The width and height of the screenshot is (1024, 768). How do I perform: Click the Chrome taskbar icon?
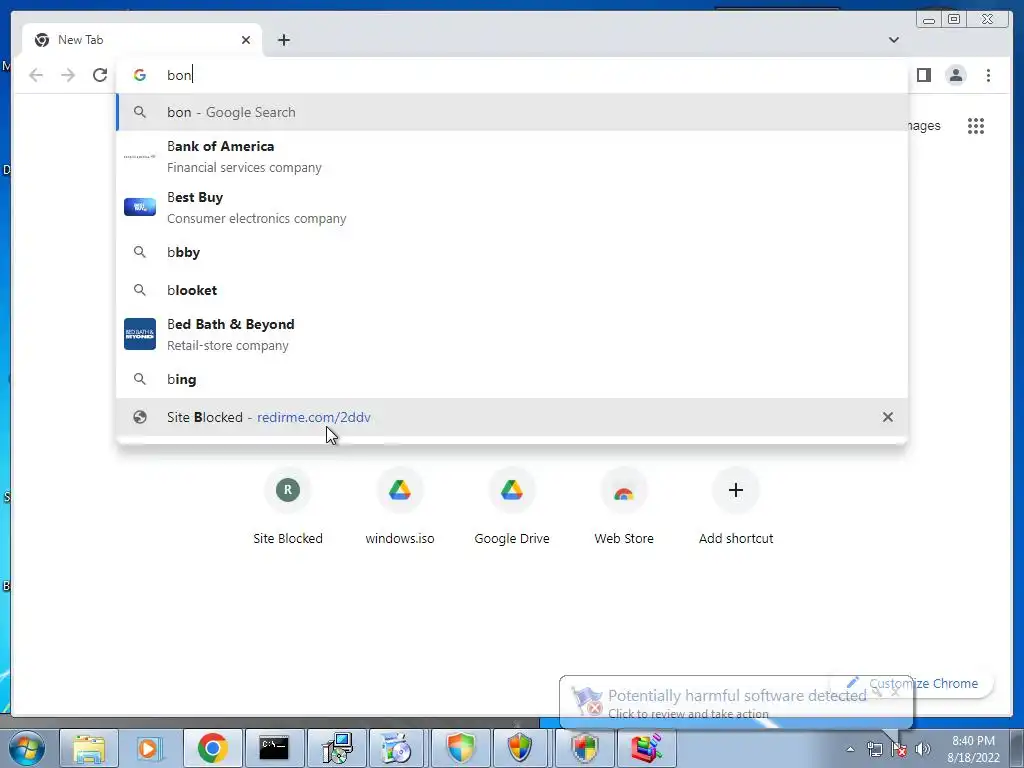pyautogui.click(x=212, y=748)
